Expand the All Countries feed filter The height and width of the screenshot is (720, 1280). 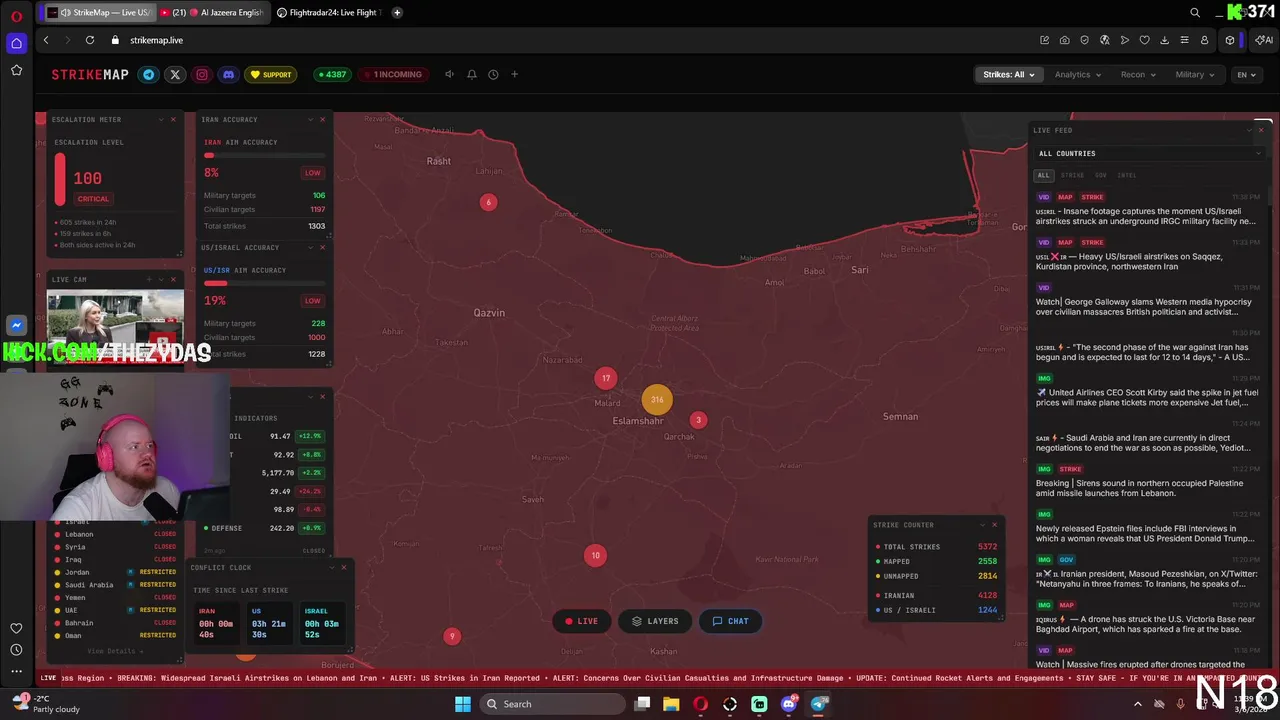(x=1149, y=153)
